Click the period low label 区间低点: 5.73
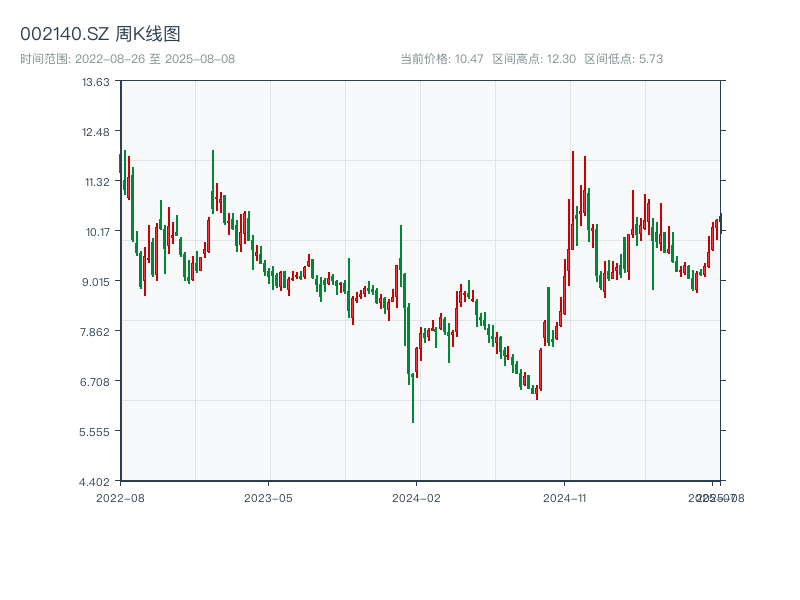 pos(623,59)
